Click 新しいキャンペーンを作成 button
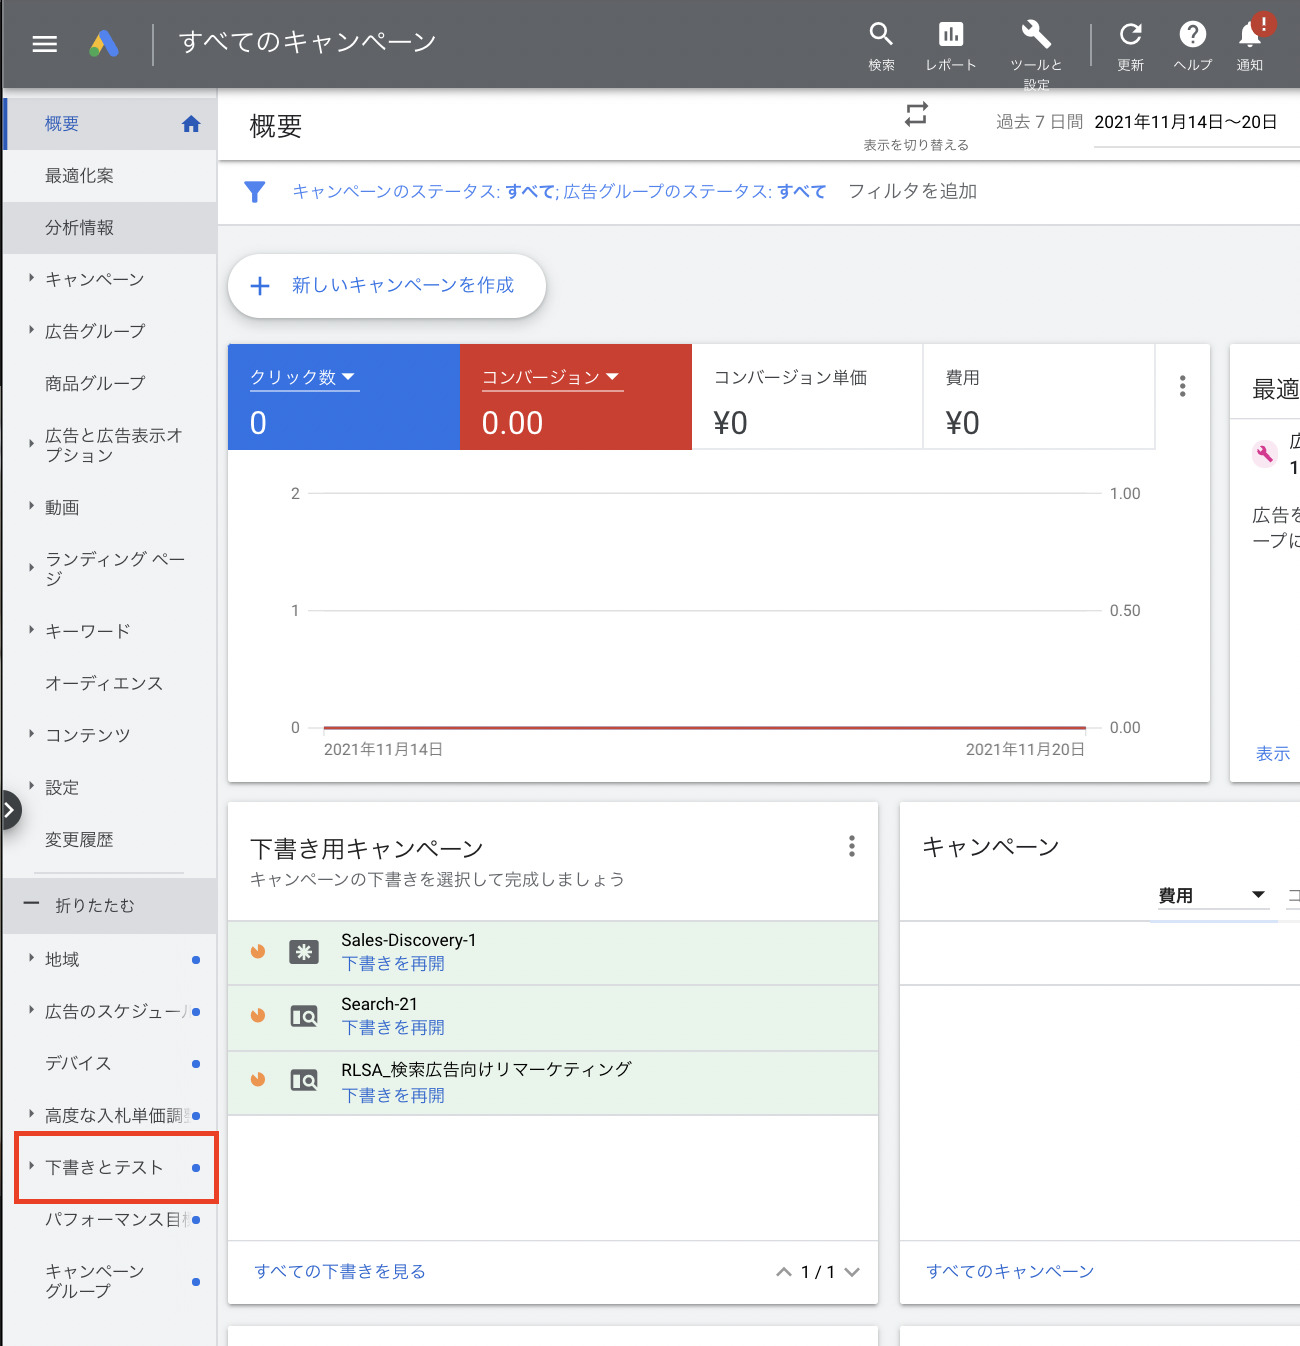This screenshot has width=1300, height=1346. 386,286
